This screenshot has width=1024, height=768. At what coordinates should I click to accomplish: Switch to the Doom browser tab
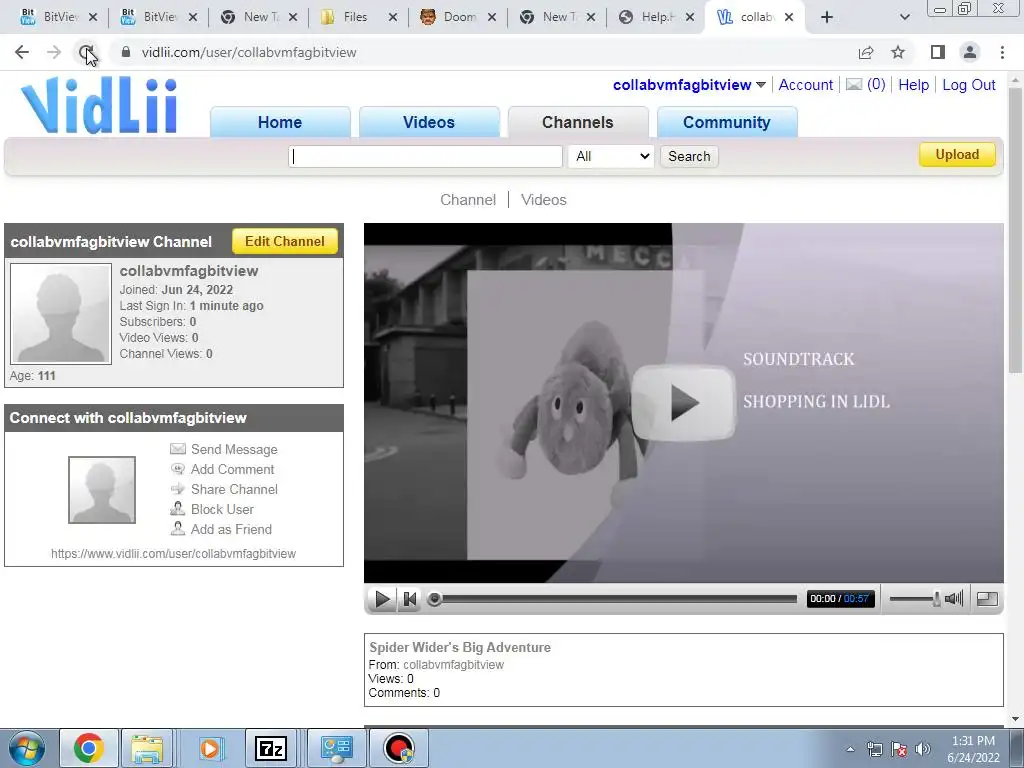pos(460,17)
